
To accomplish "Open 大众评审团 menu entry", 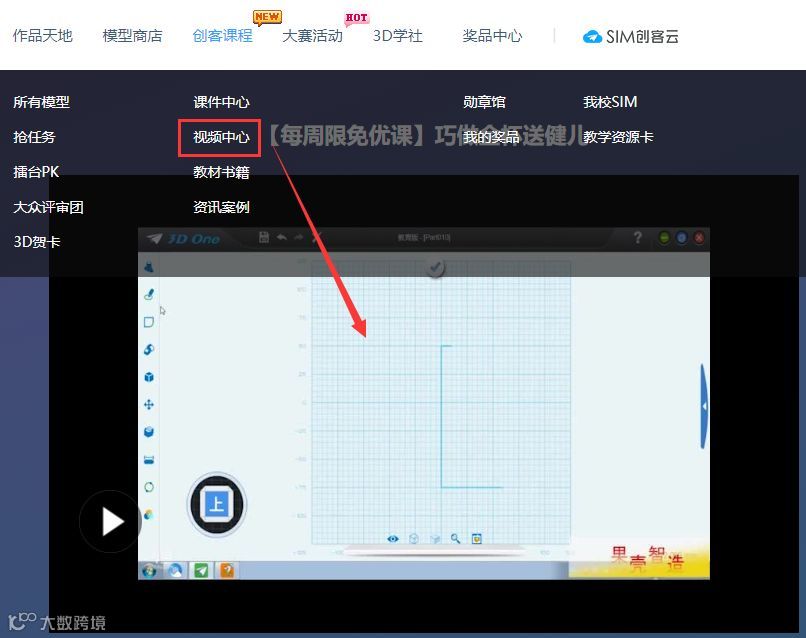I will [x=48, y=207].
